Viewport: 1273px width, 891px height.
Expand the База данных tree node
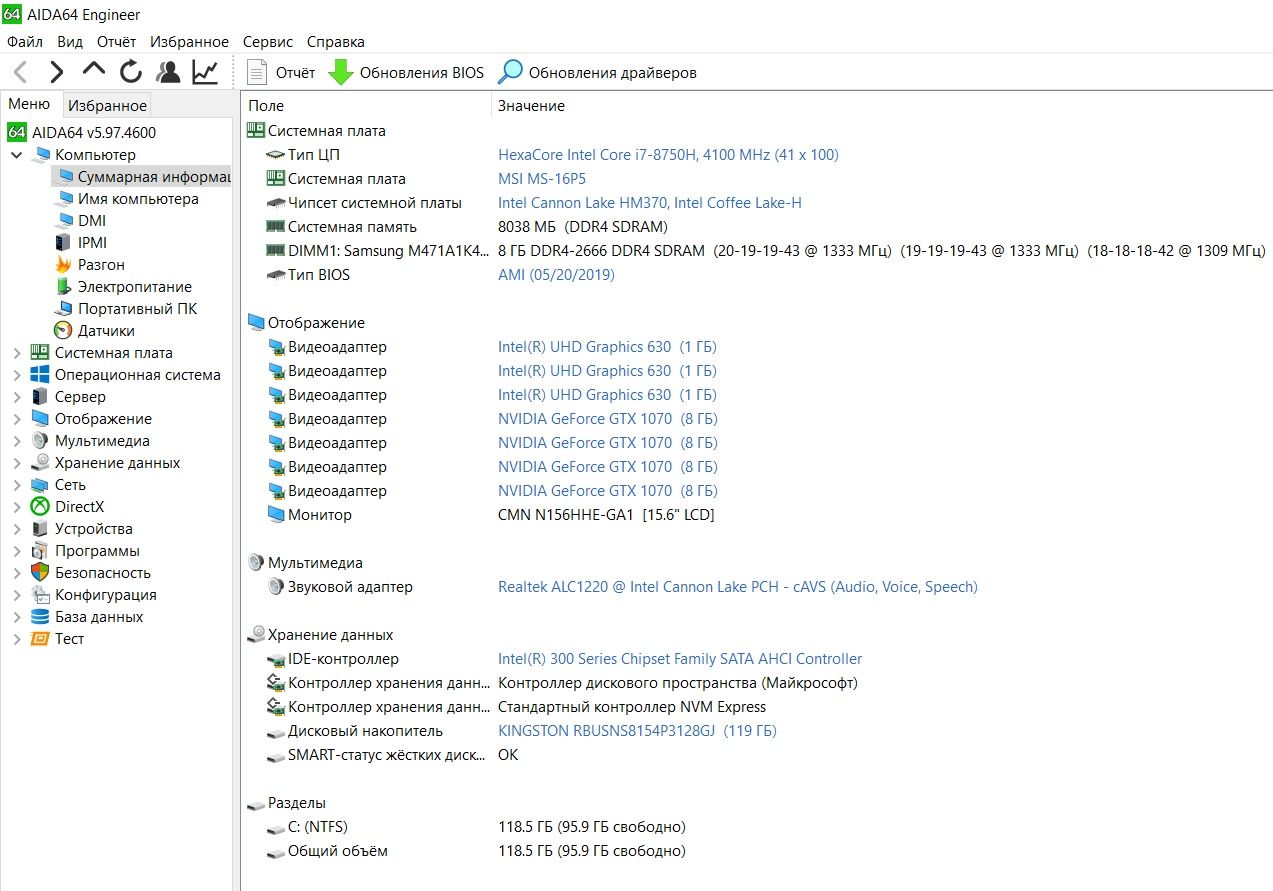(17, 617)
